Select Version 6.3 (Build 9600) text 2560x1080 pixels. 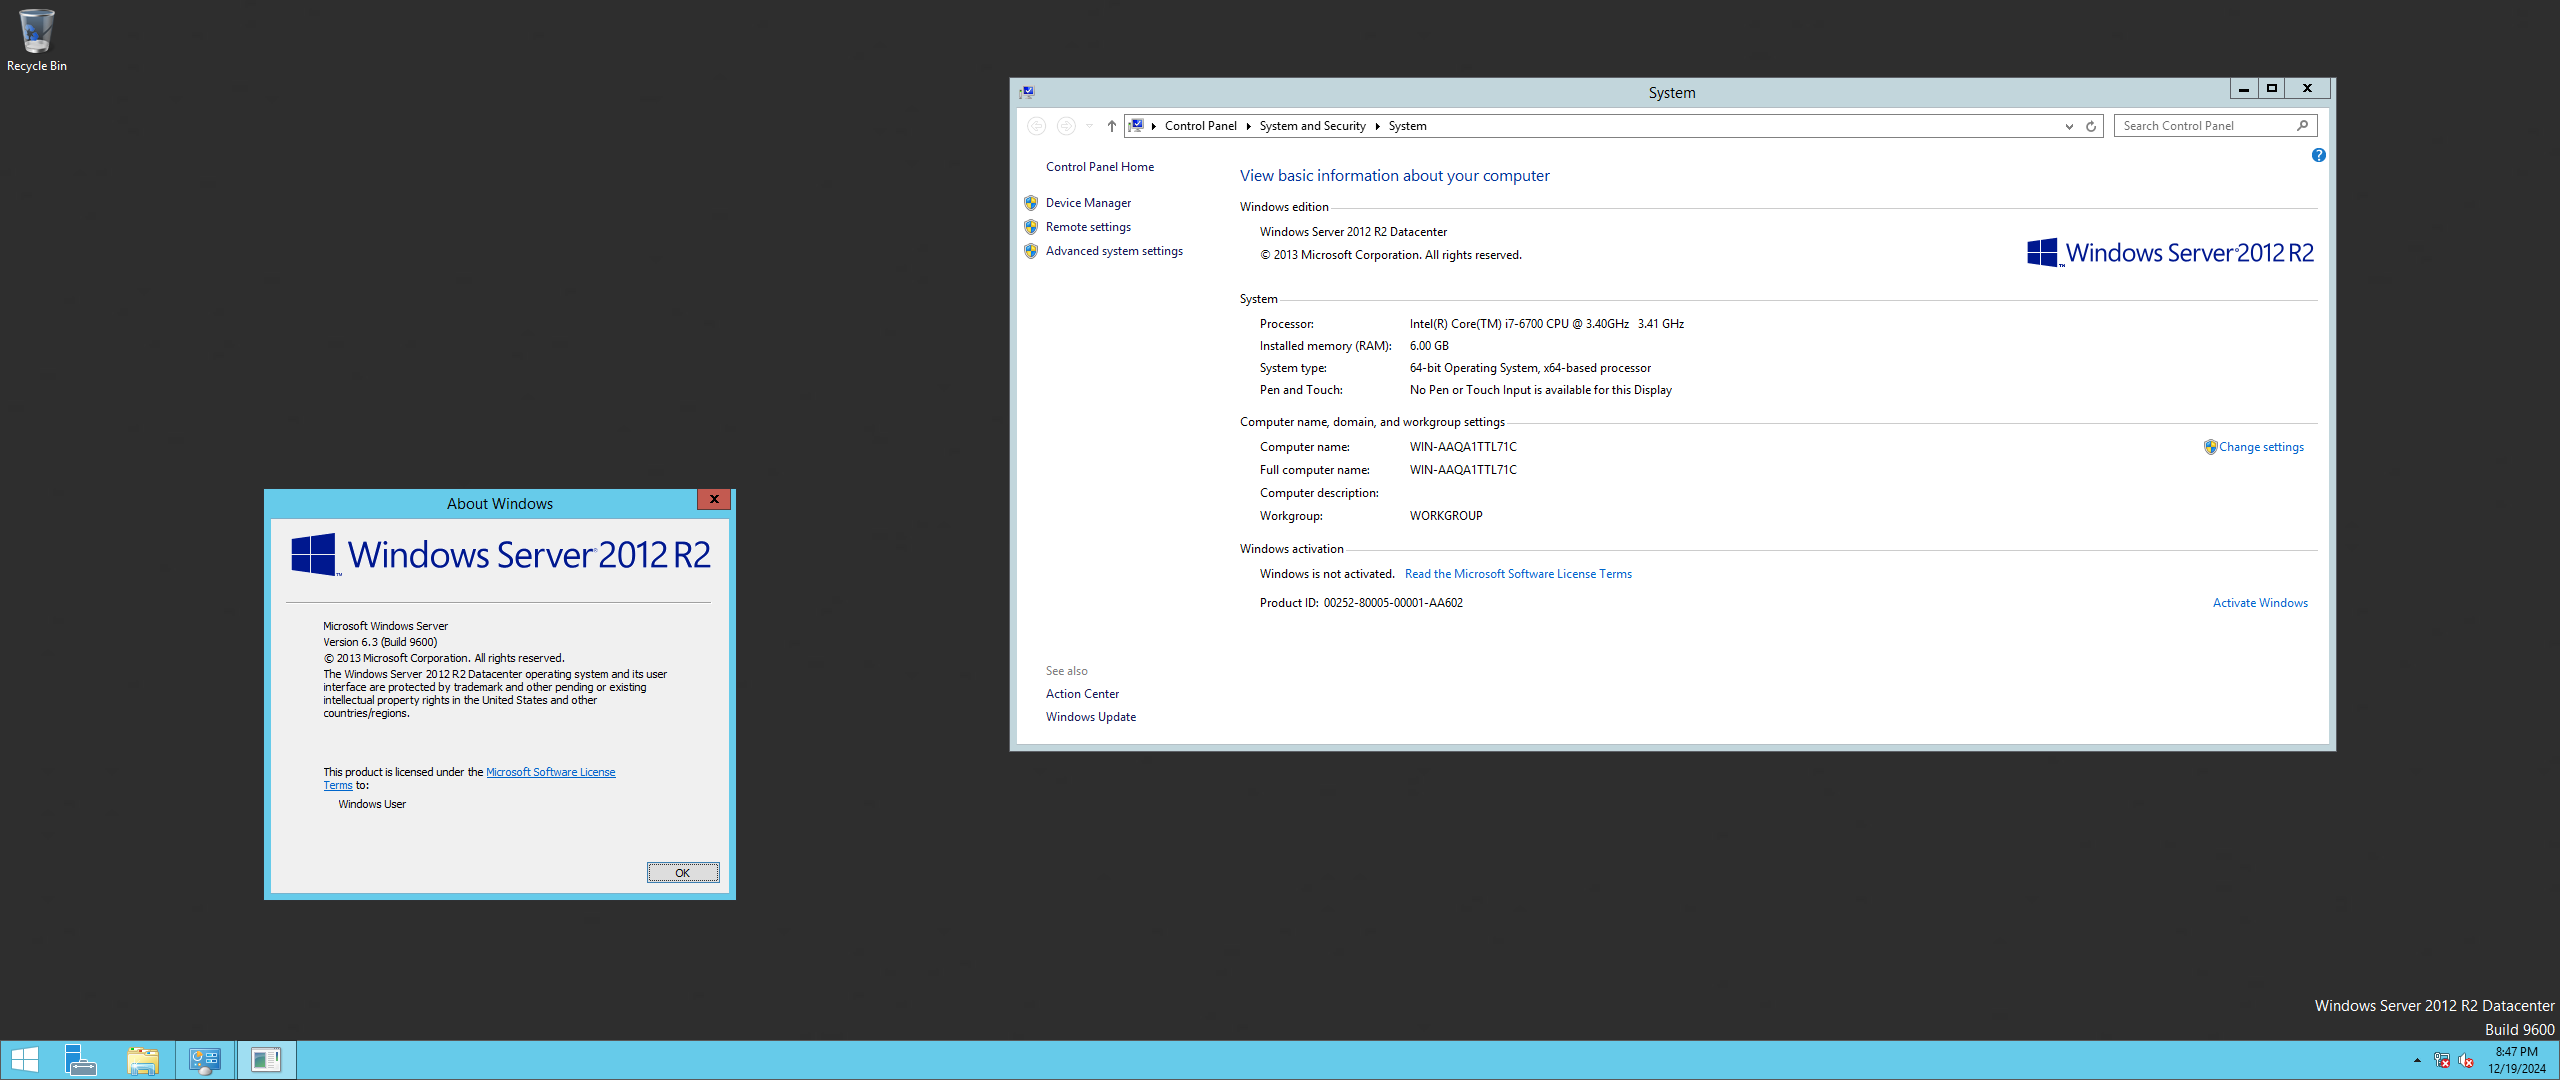pos(380,642)
